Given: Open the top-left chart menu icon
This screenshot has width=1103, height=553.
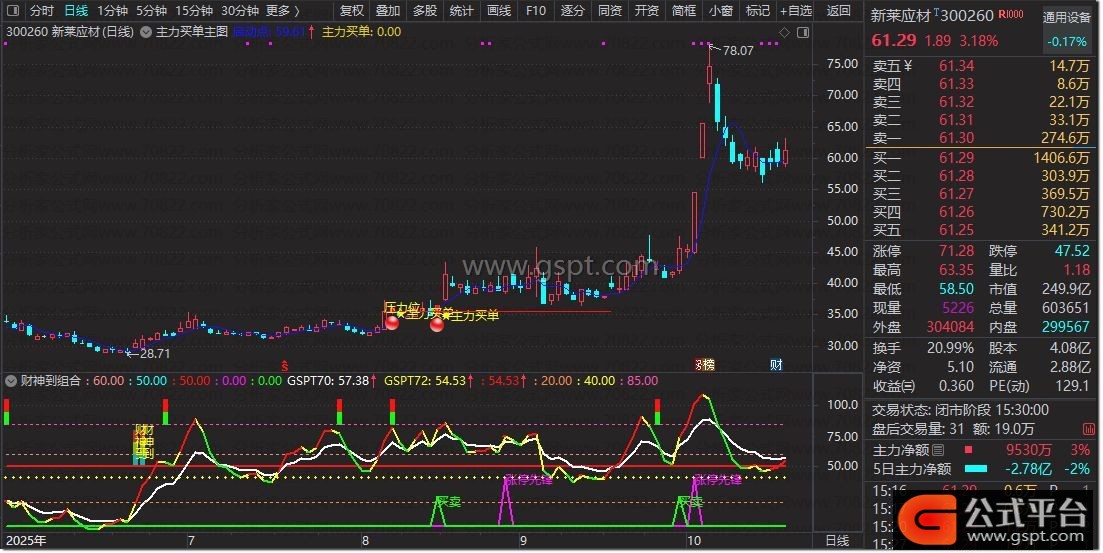Looking at the screenshot, I should click(x=12, y=11).
